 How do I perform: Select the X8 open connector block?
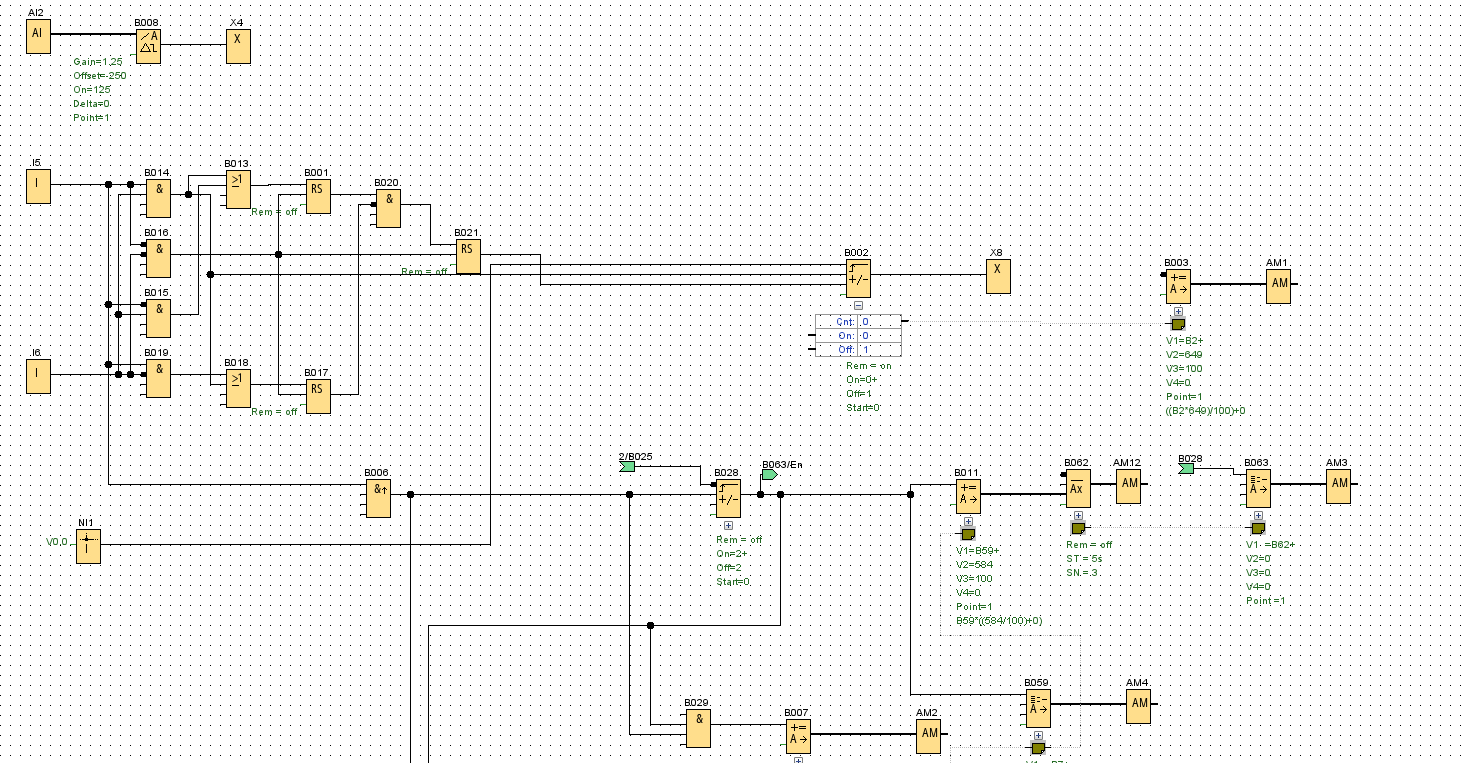pyautogui.click(x=997, y=275)
